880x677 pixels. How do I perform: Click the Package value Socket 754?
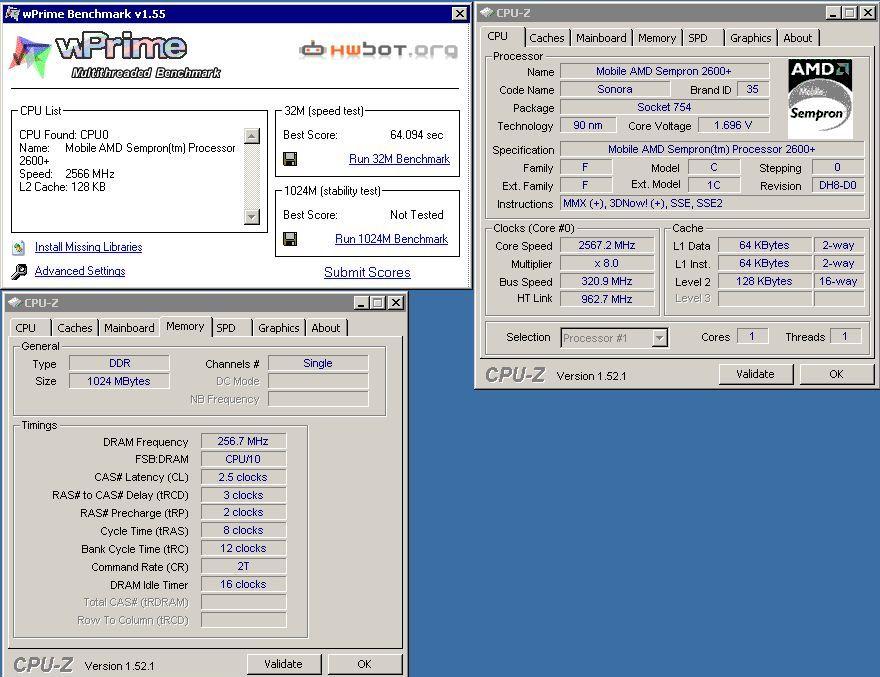tap(664, 107)
